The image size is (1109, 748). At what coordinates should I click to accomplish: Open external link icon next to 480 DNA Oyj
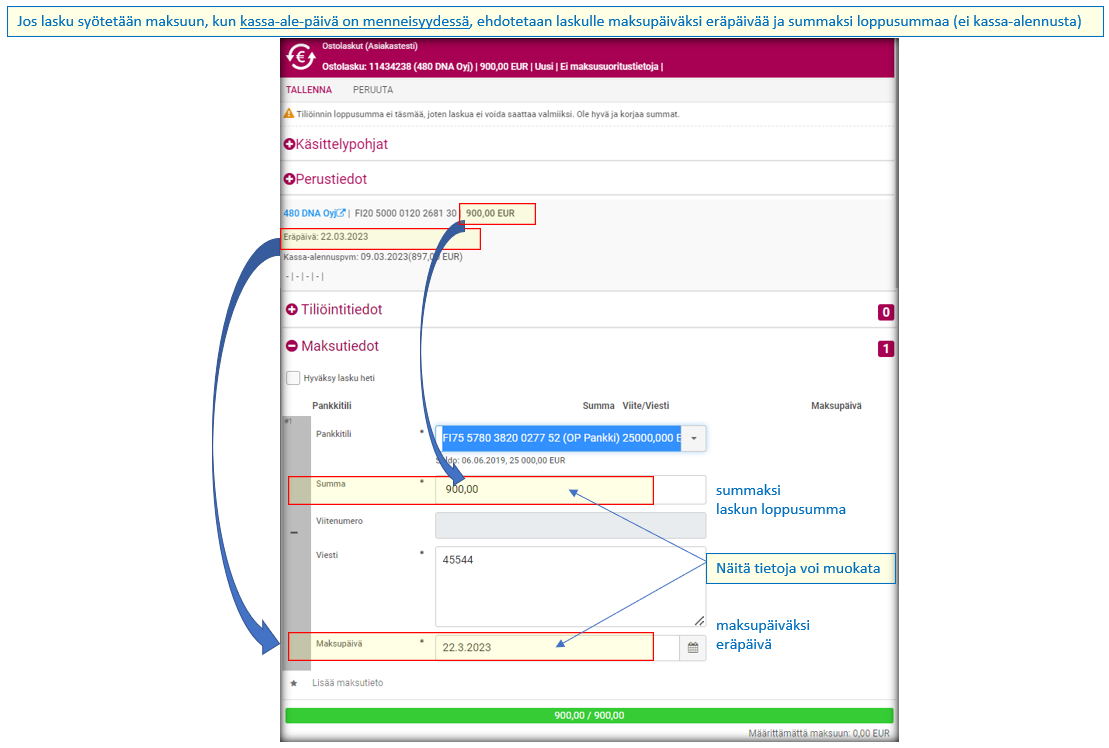341,213
